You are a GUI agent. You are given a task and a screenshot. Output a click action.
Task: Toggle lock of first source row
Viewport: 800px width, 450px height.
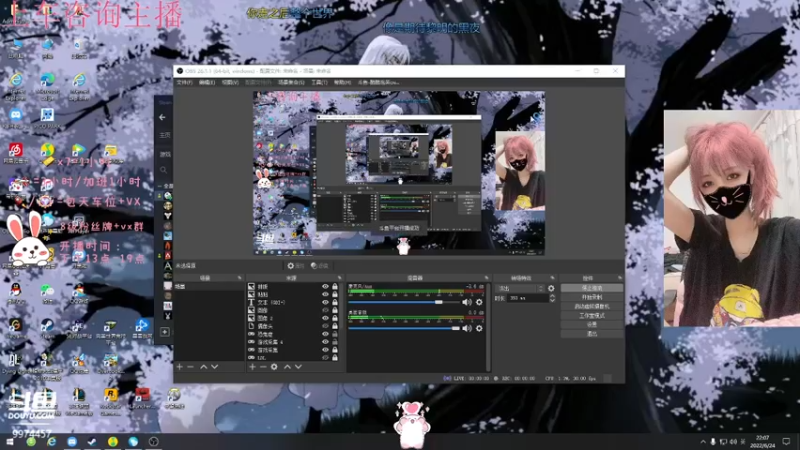click(335, 287)
